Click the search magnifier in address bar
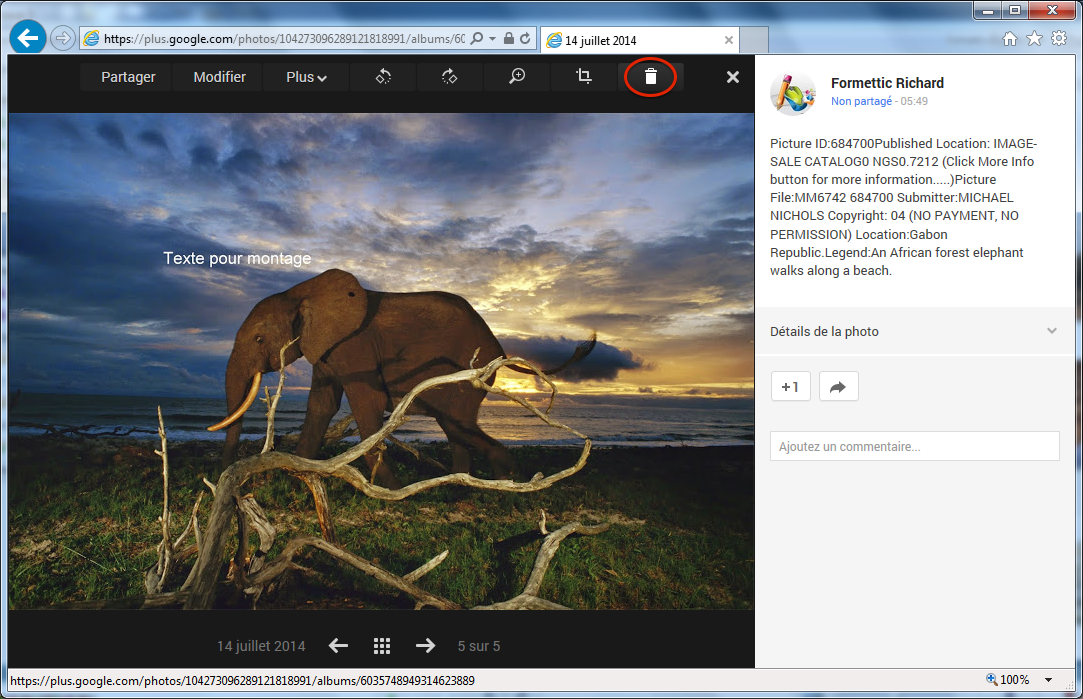 click(477, 39)
